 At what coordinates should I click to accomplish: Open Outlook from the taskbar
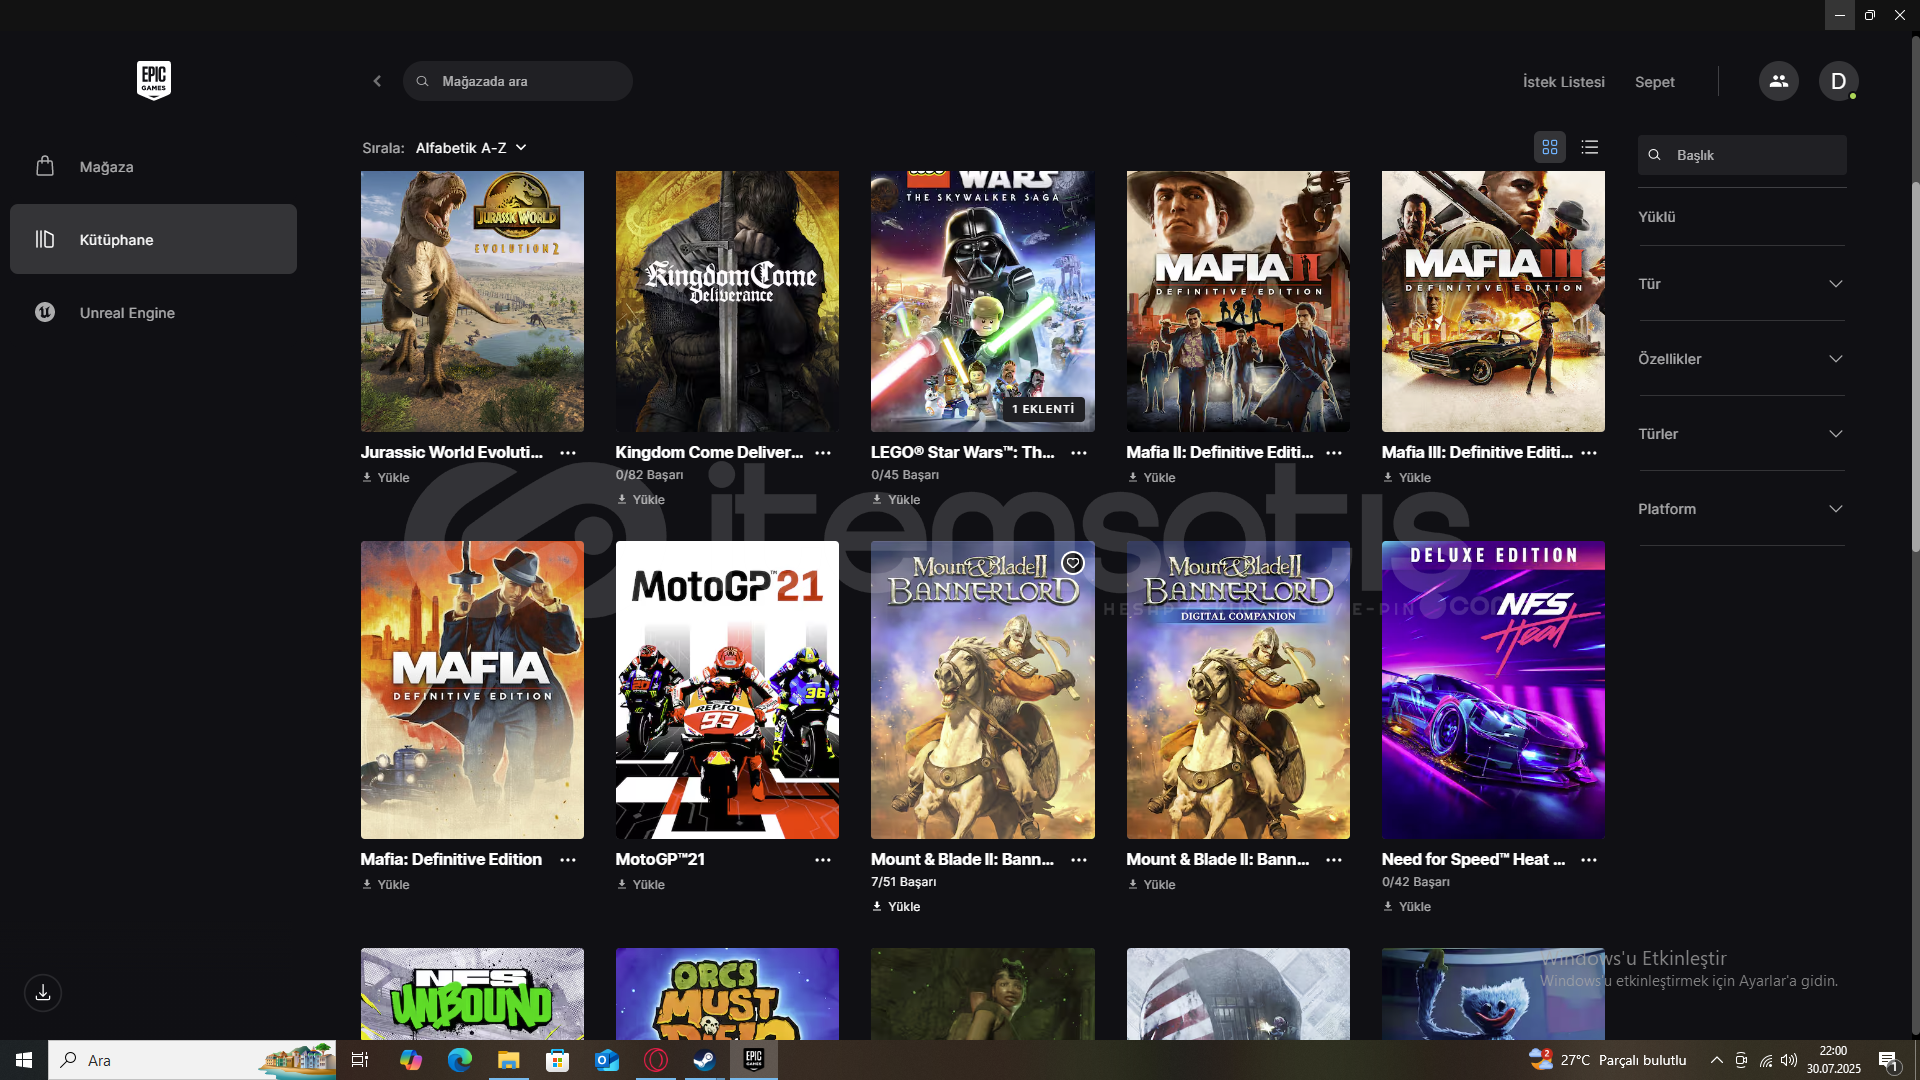tap(607, 1060)
